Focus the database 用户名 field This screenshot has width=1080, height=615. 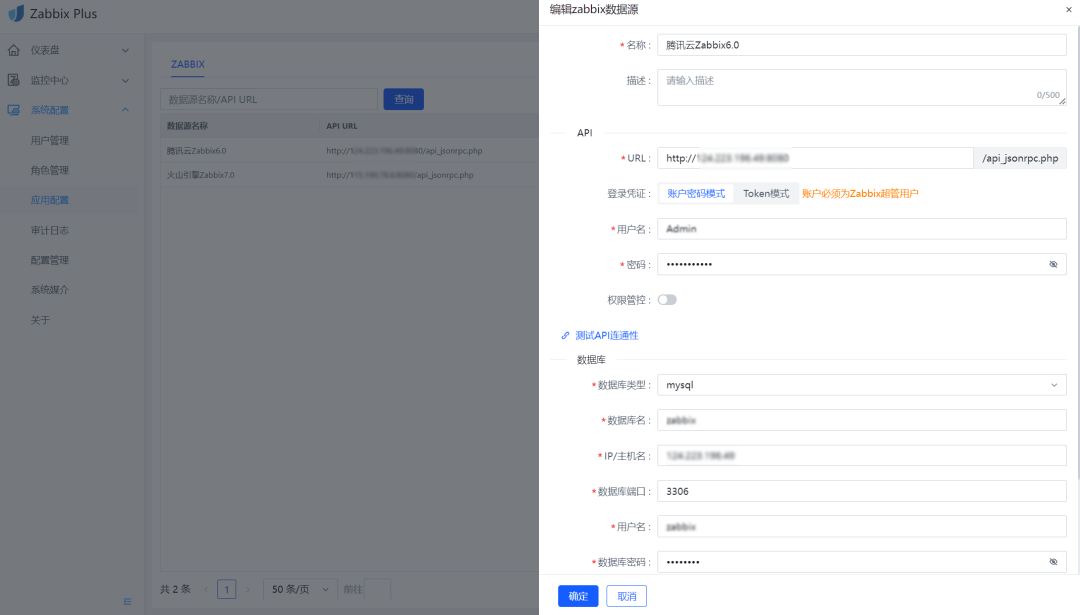(862, 527)
